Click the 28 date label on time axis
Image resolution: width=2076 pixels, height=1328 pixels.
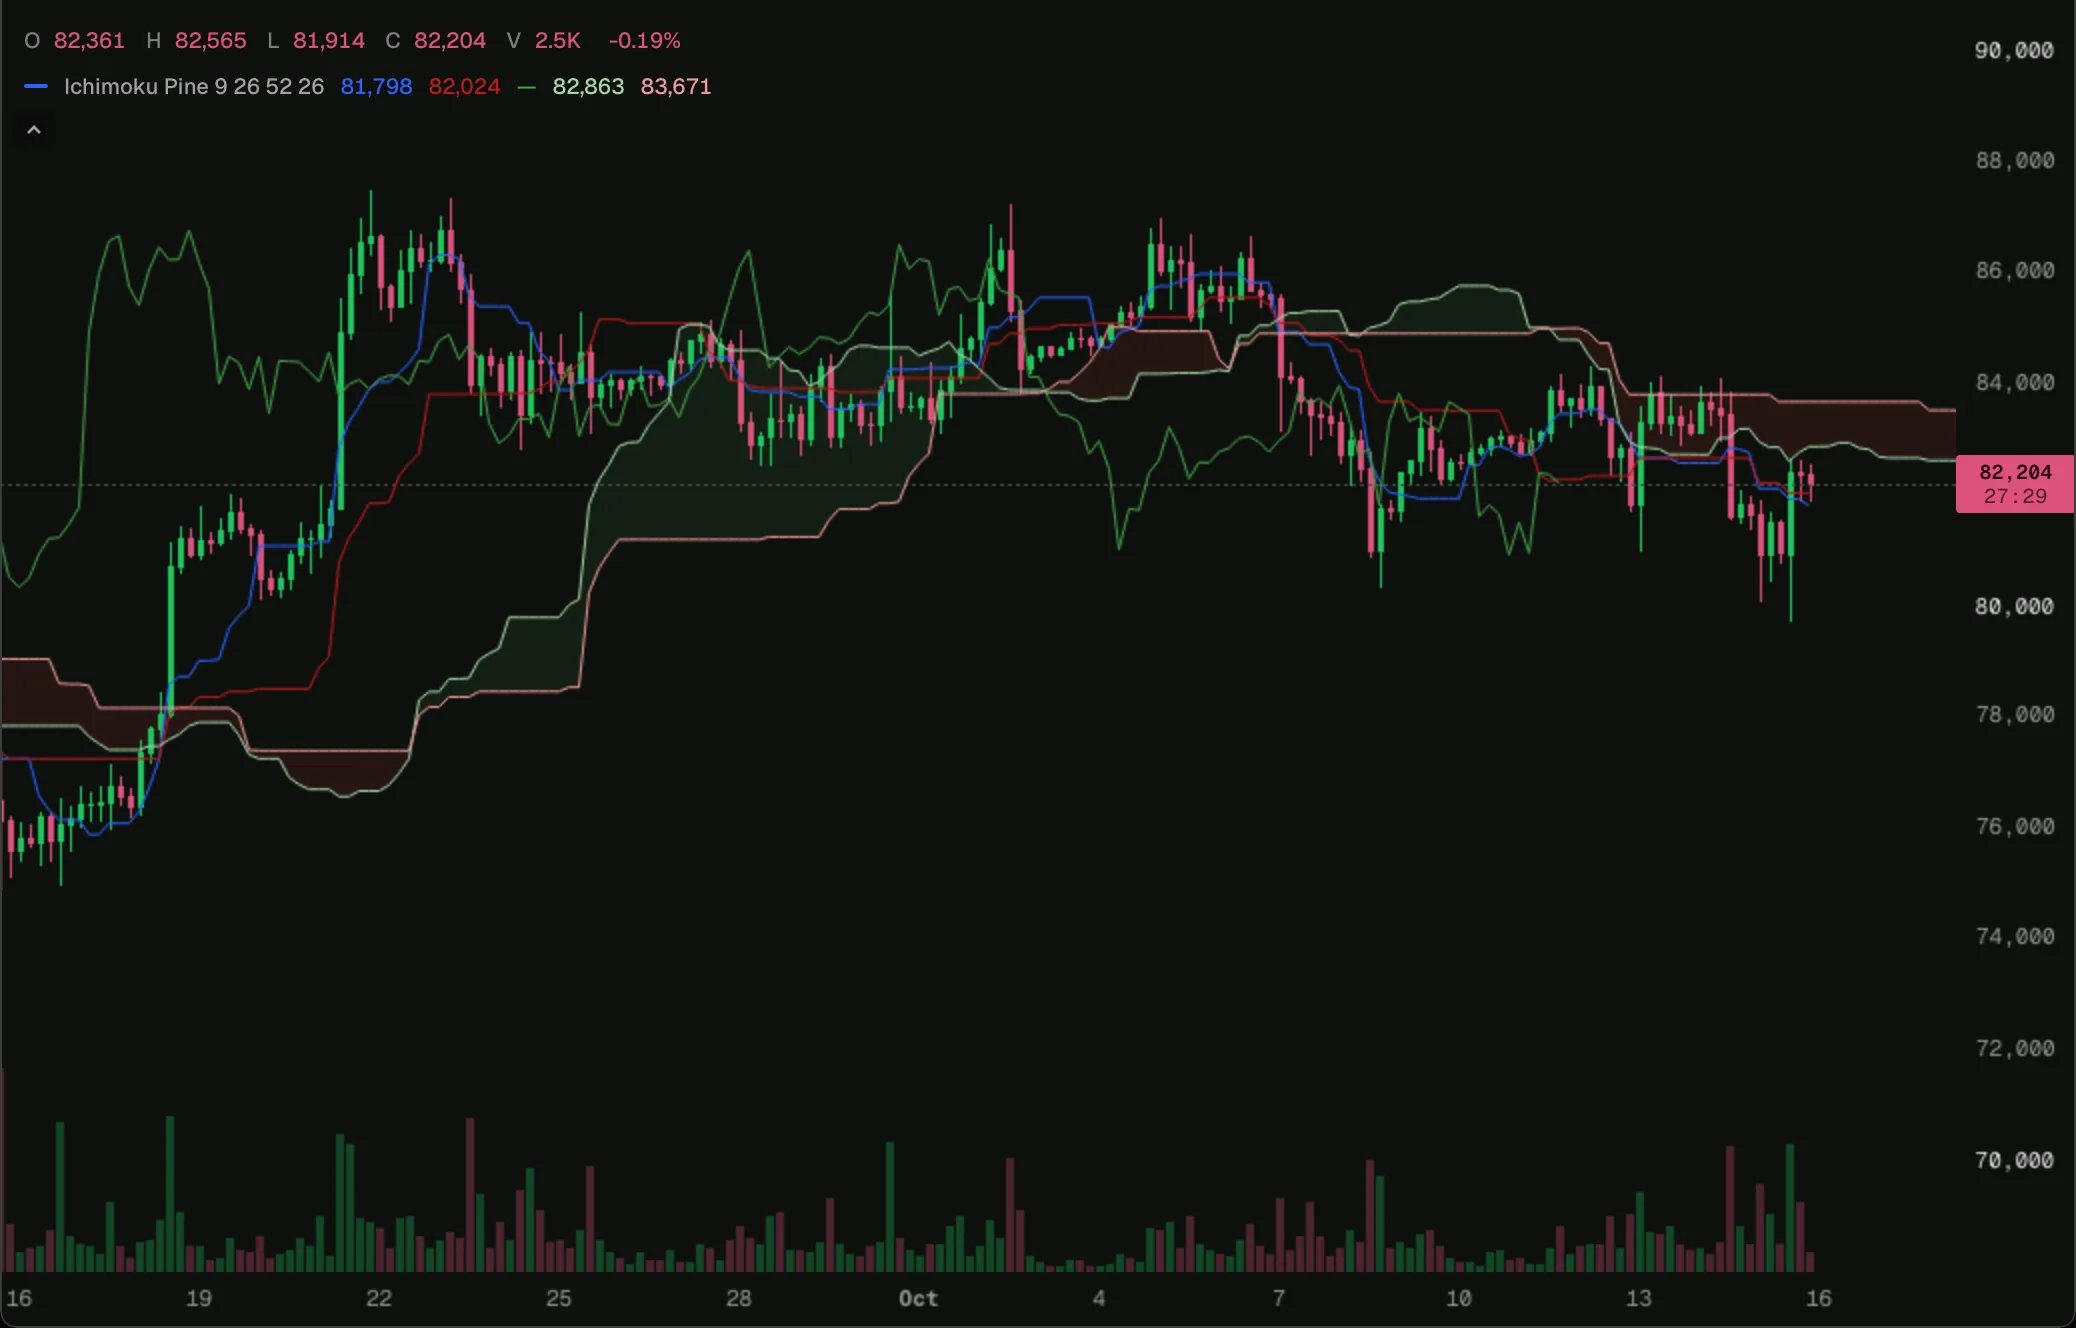tap(739, 1299)
